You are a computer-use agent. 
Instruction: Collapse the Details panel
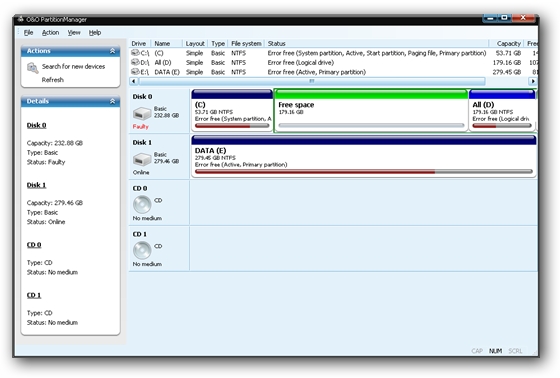[x=112, y=101]
